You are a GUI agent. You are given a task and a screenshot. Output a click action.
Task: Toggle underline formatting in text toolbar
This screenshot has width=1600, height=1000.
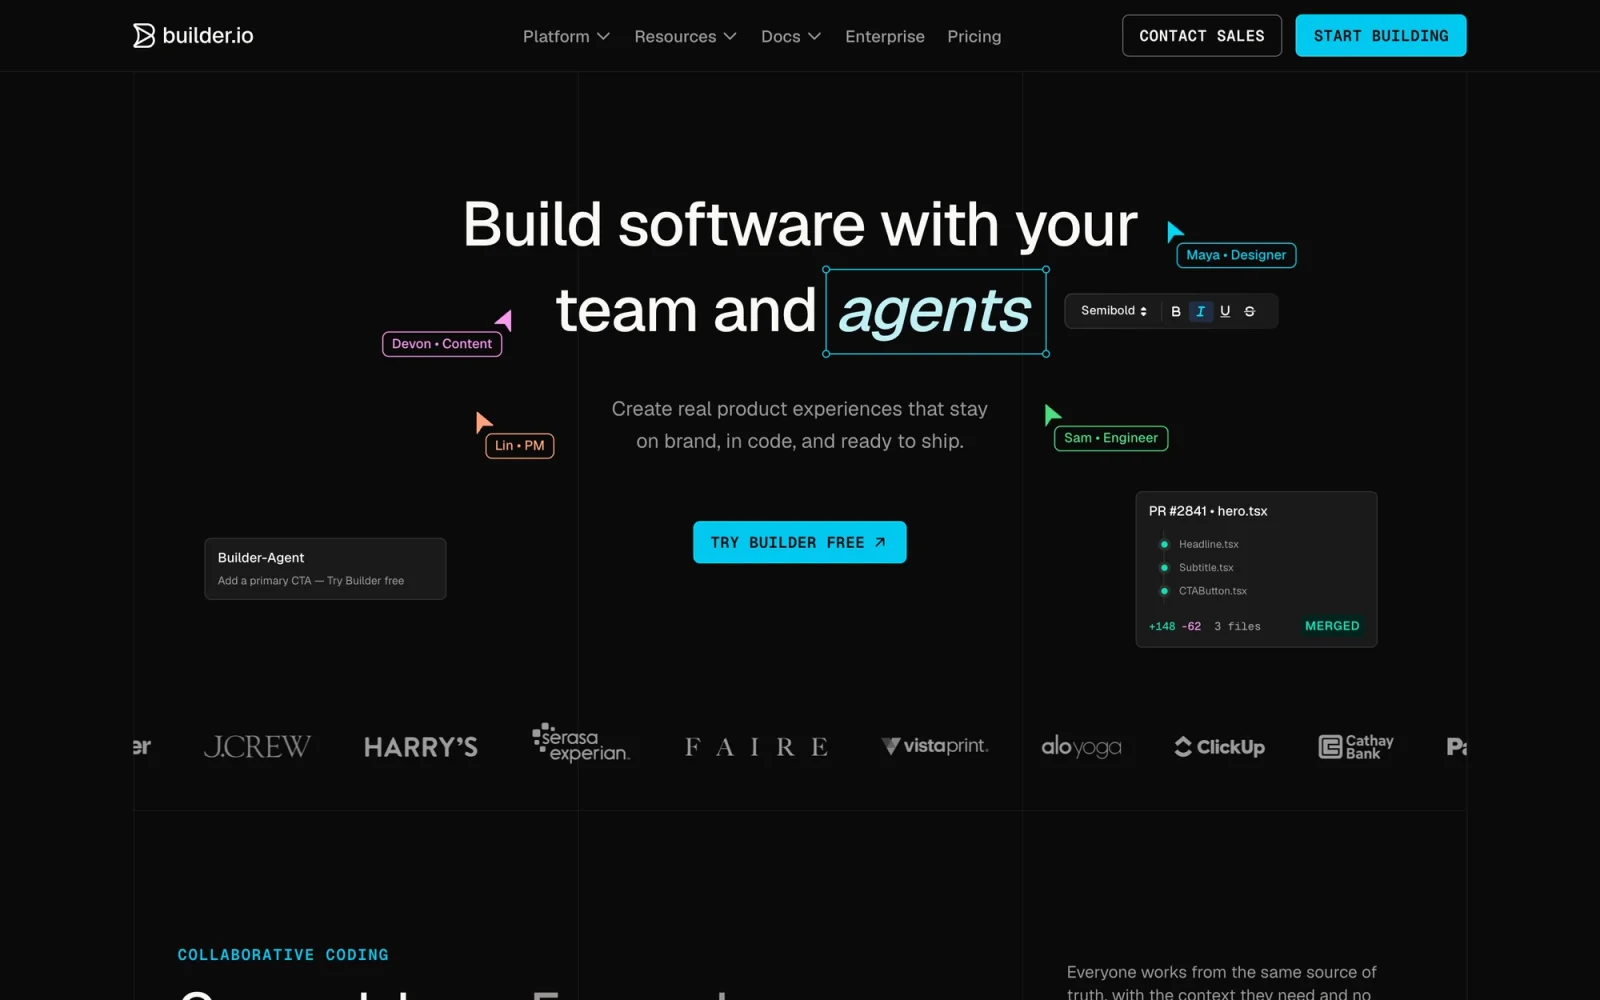1225,311
